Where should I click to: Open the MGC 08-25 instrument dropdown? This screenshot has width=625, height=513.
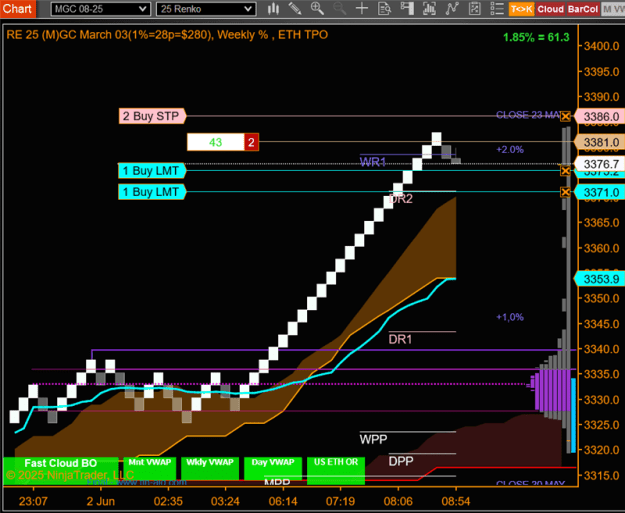(x=100, y=9)
